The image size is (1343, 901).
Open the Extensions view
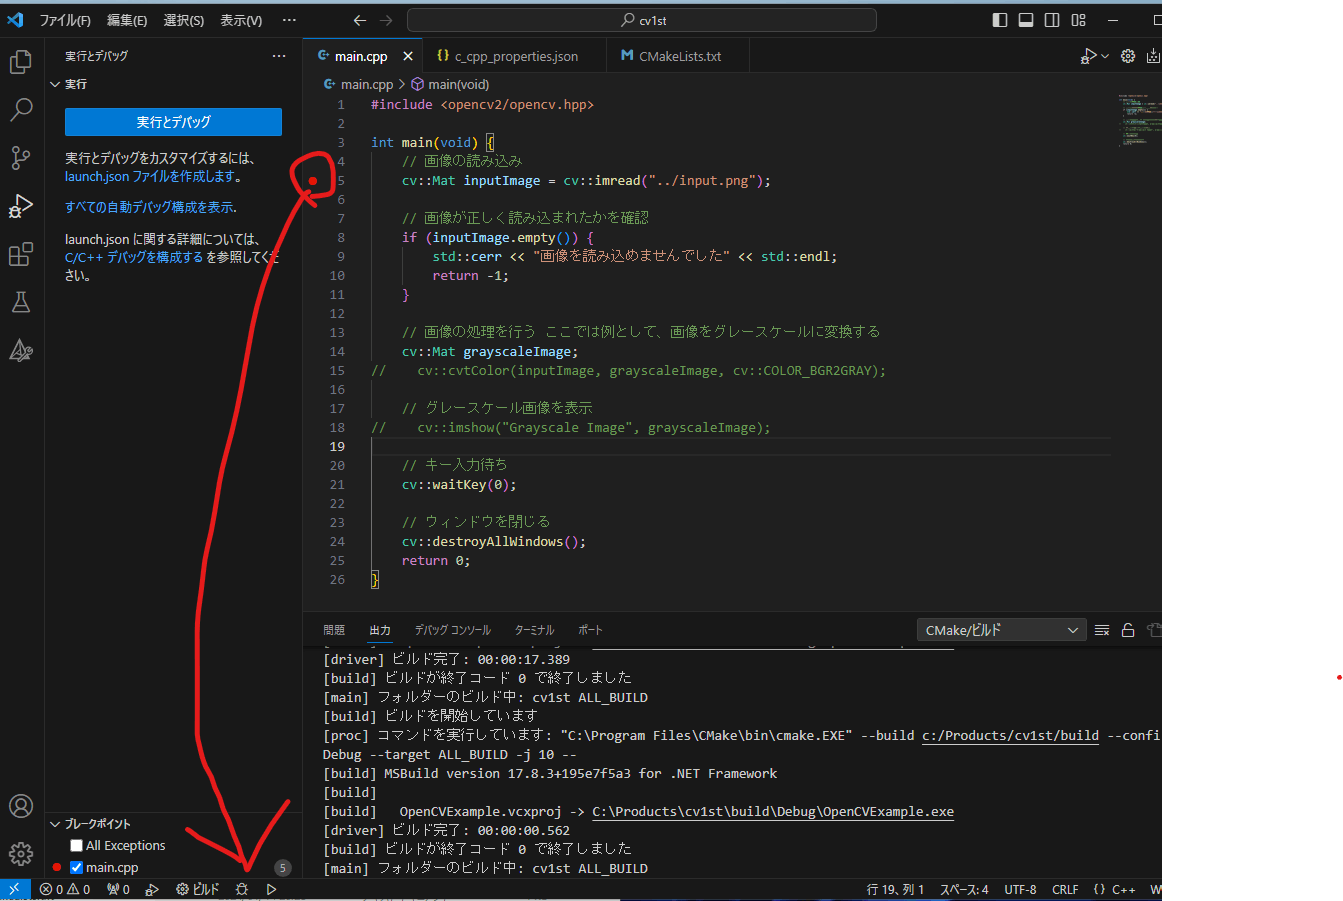pos(21,254)
